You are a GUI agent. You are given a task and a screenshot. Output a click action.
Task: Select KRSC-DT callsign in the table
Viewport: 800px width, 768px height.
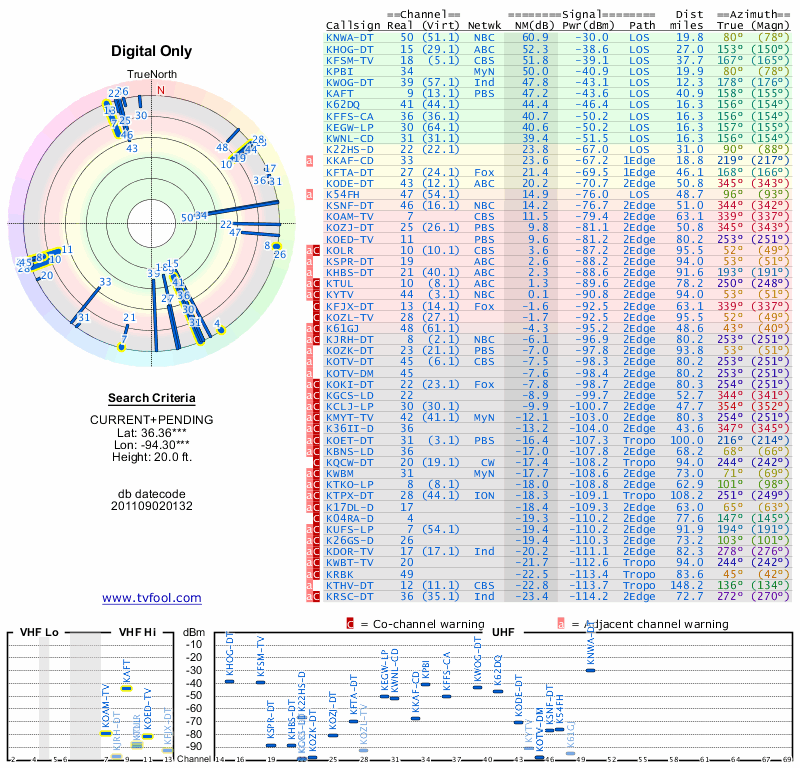tap(349, 596)
